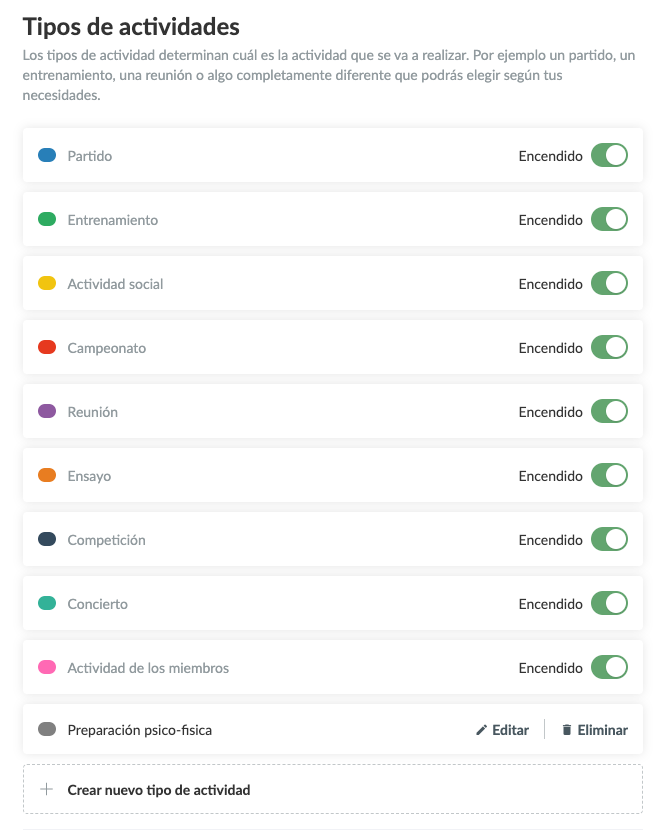The height and width of the screenshot is (835, 666).
Task: Disable the Partido activity toggle
Action: pyautogui.click(x=609, y=155)
